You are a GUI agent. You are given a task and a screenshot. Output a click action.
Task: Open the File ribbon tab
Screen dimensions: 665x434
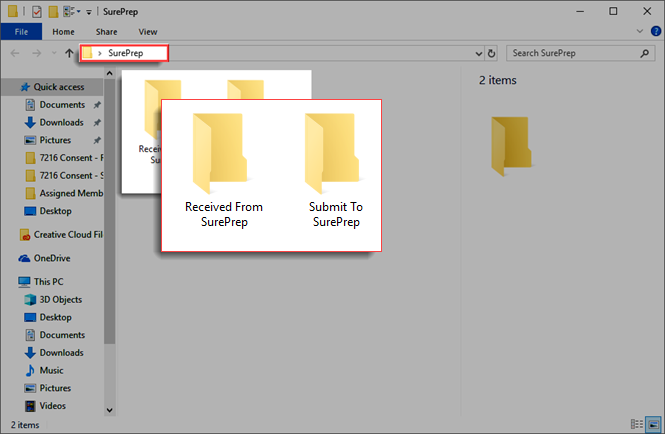21,32
